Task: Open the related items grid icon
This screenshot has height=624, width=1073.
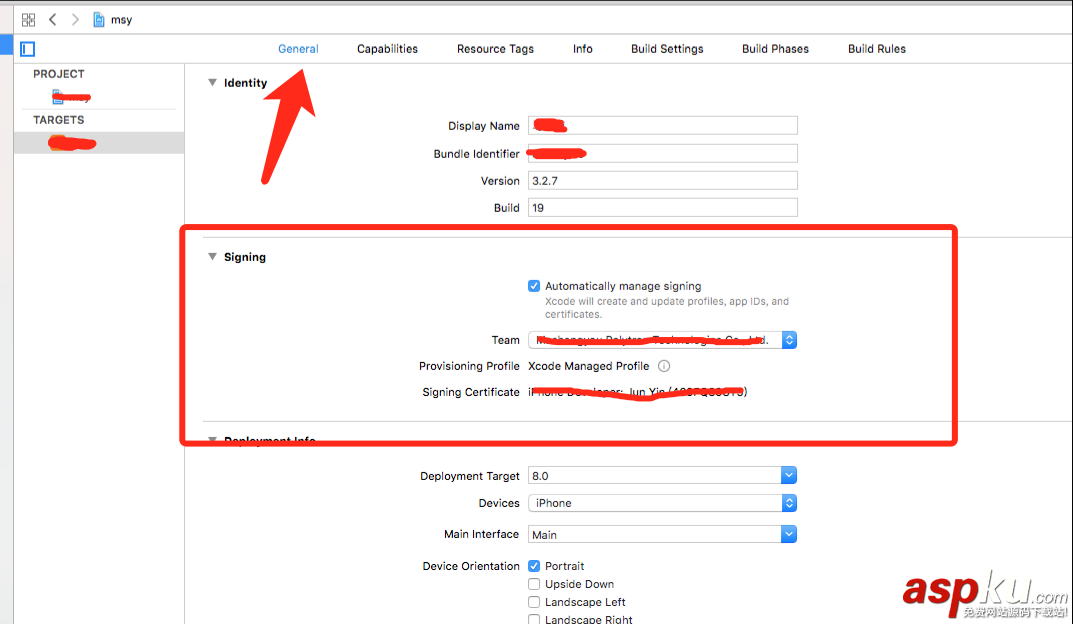Action: pos(28,20)
